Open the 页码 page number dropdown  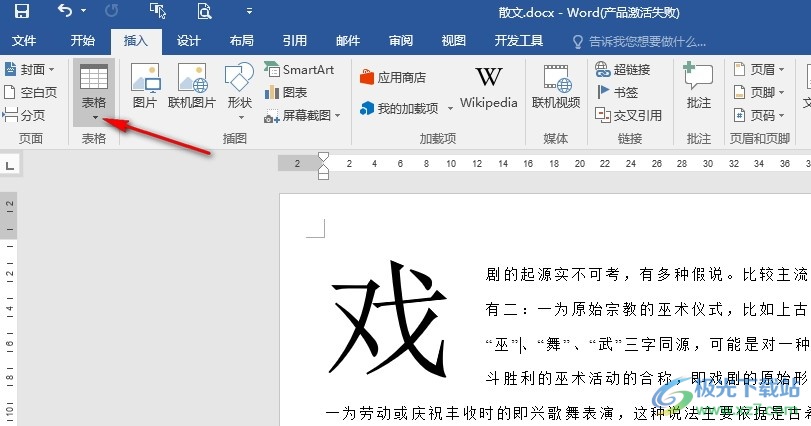click(759, 115)
